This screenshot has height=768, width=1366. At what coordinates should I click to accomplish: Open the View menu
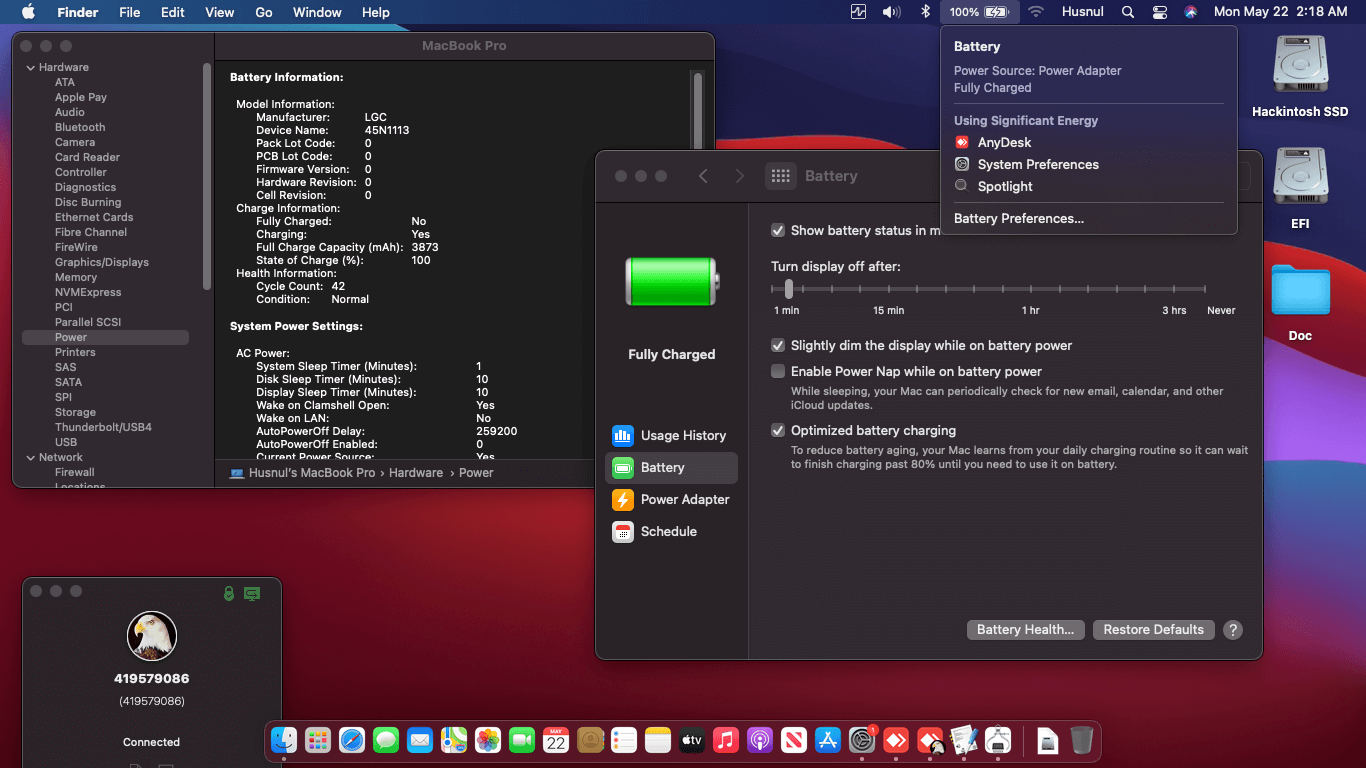tap(219, 12)
